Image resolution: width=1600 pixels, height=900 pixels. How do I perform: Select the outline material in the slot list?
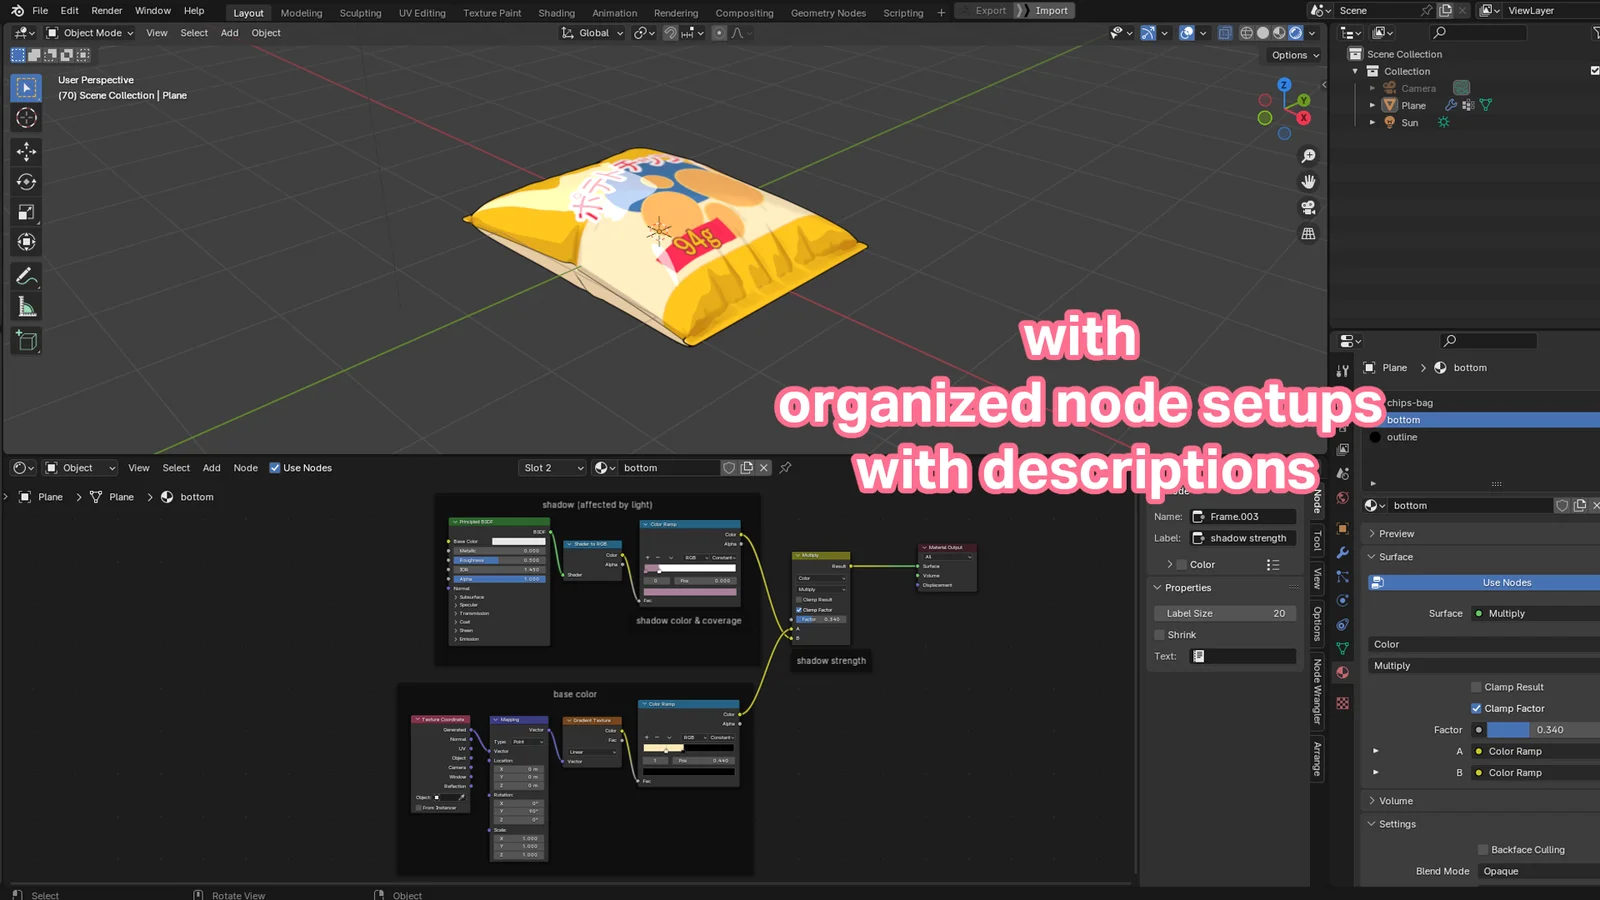(1403, 437)
